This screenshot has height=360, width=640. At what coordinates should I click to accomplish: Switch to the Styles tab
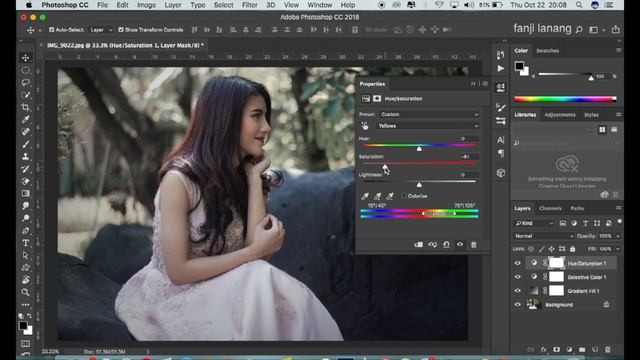click(591, 115)
